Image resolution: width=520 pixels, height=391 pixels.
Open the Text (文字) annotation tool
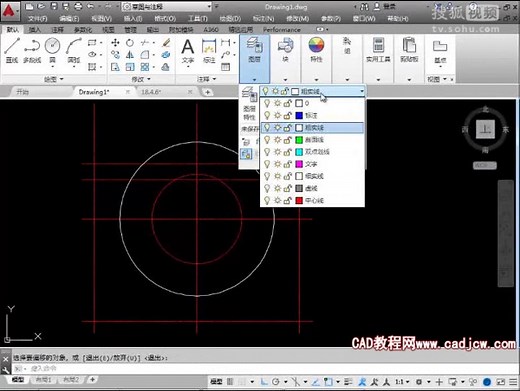(188, 51)
